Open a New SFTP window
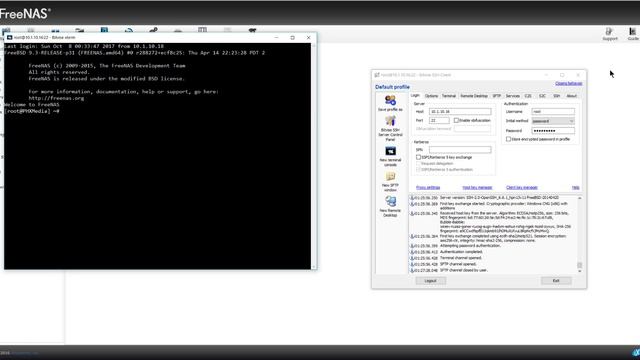640x360 pixels. 390,176
